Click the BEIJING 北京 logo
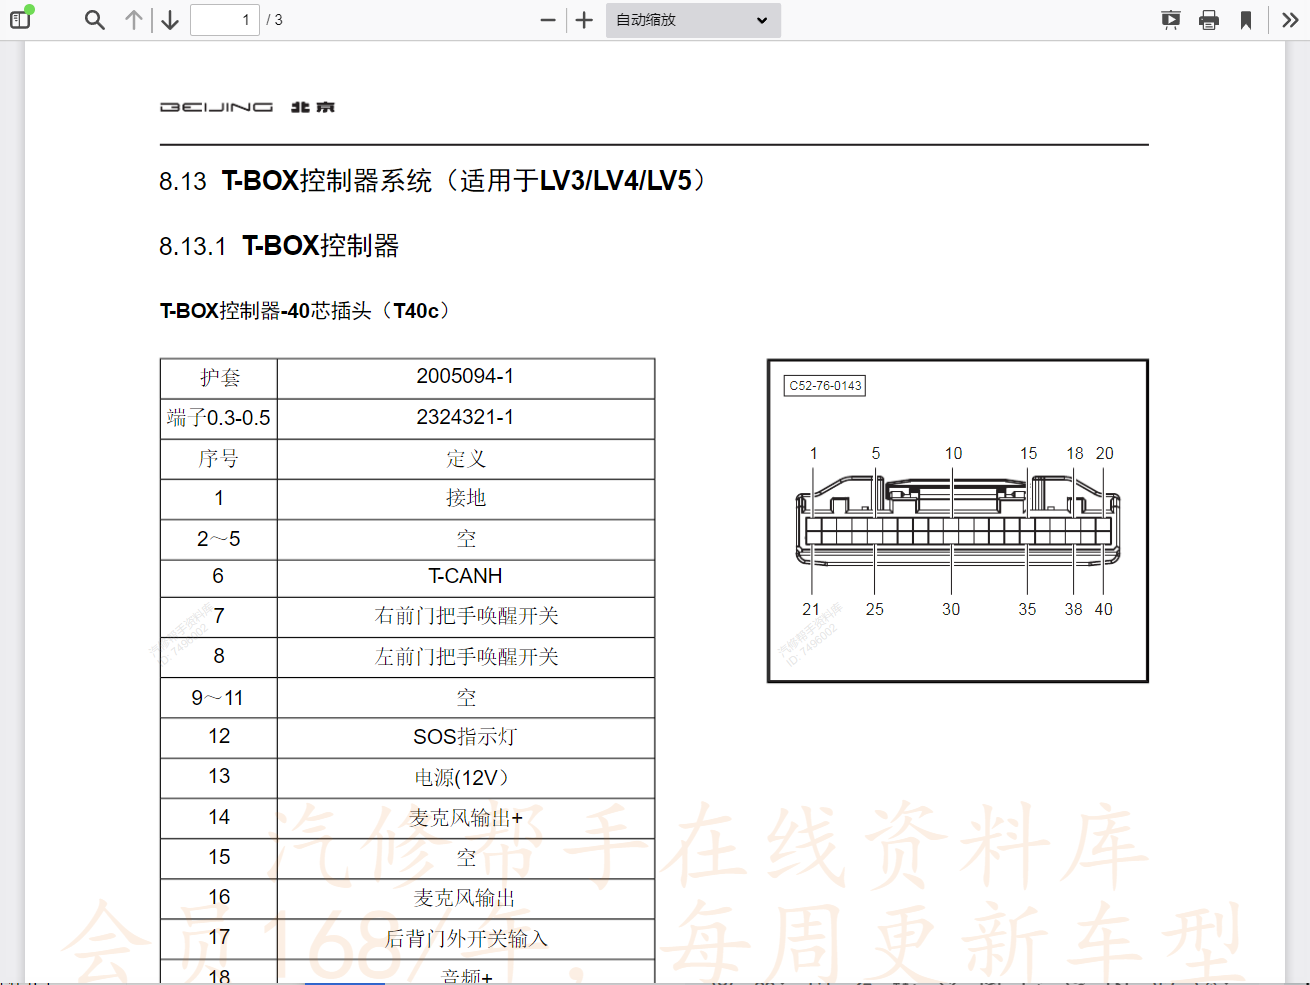Screen dimensions: 1310x985 (247, 106)
